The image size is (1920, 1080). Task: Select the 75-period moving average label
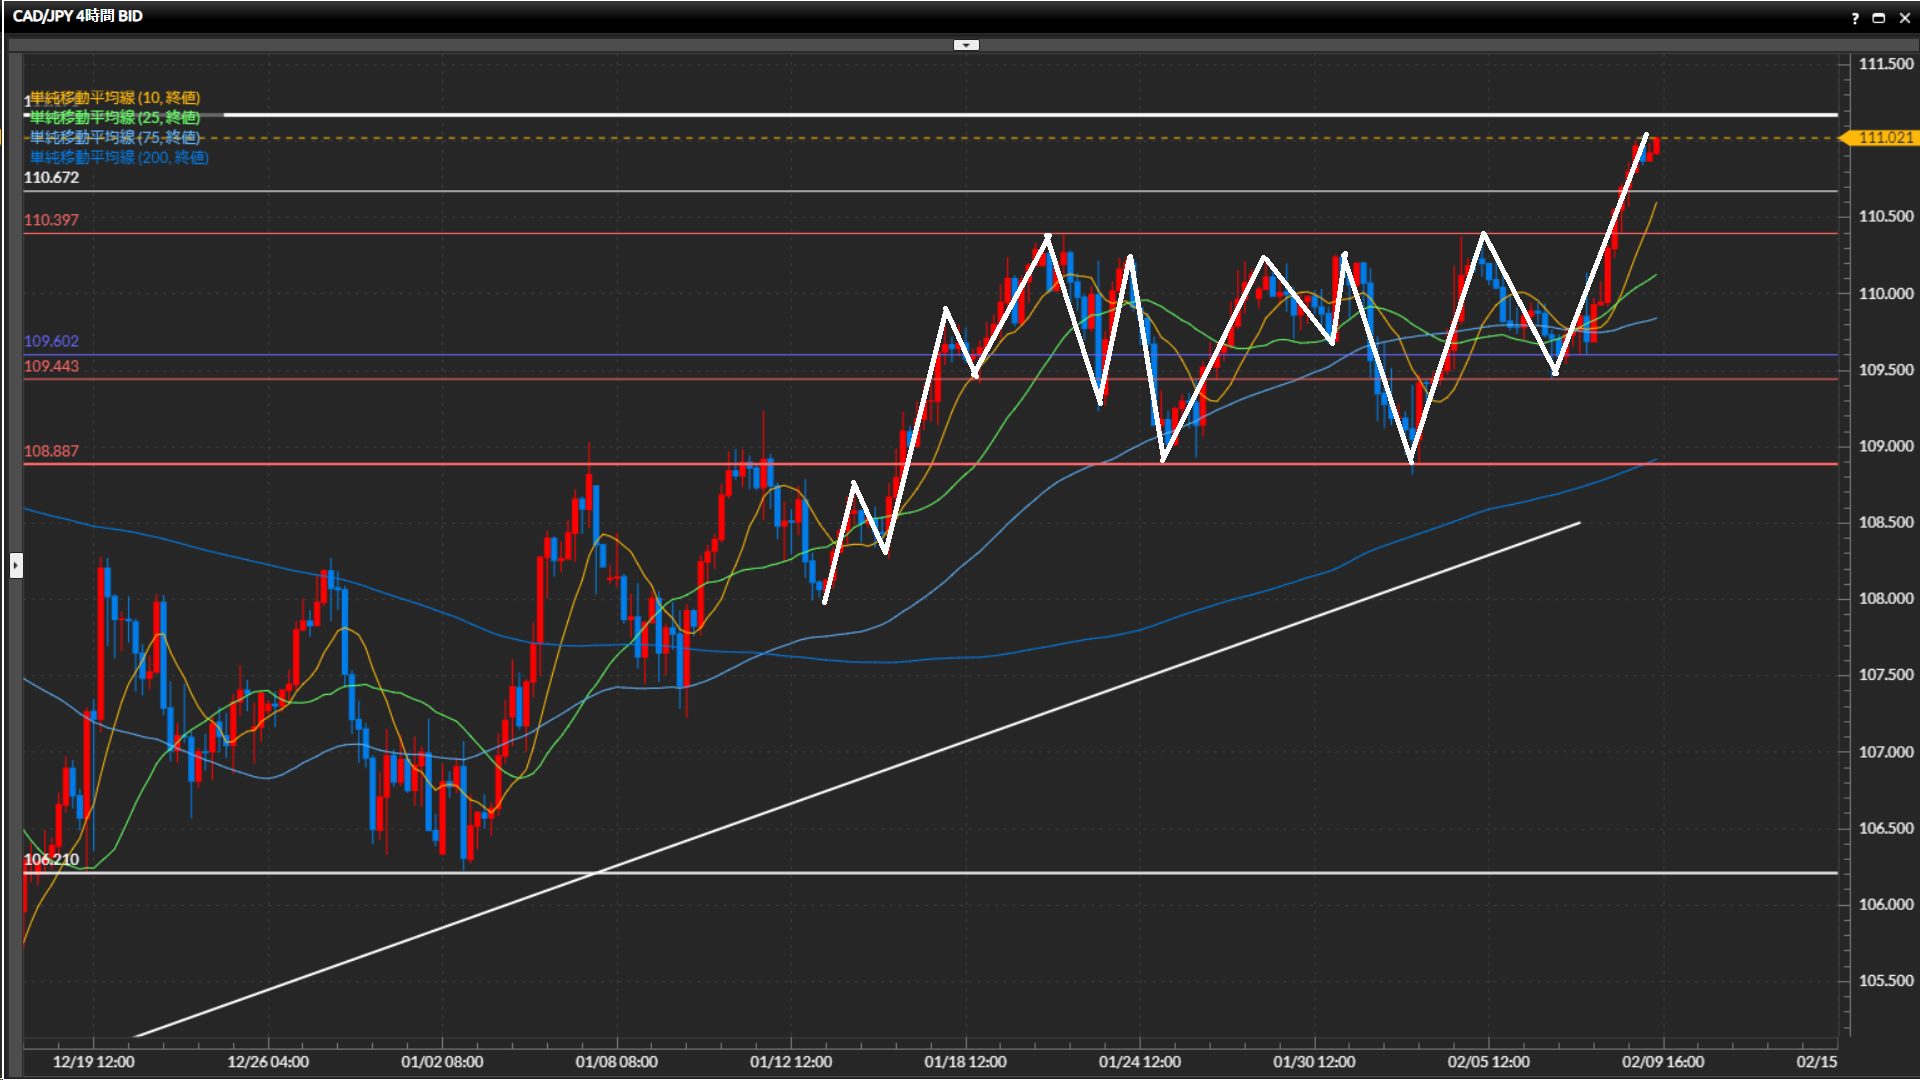[x=115, y=138]
